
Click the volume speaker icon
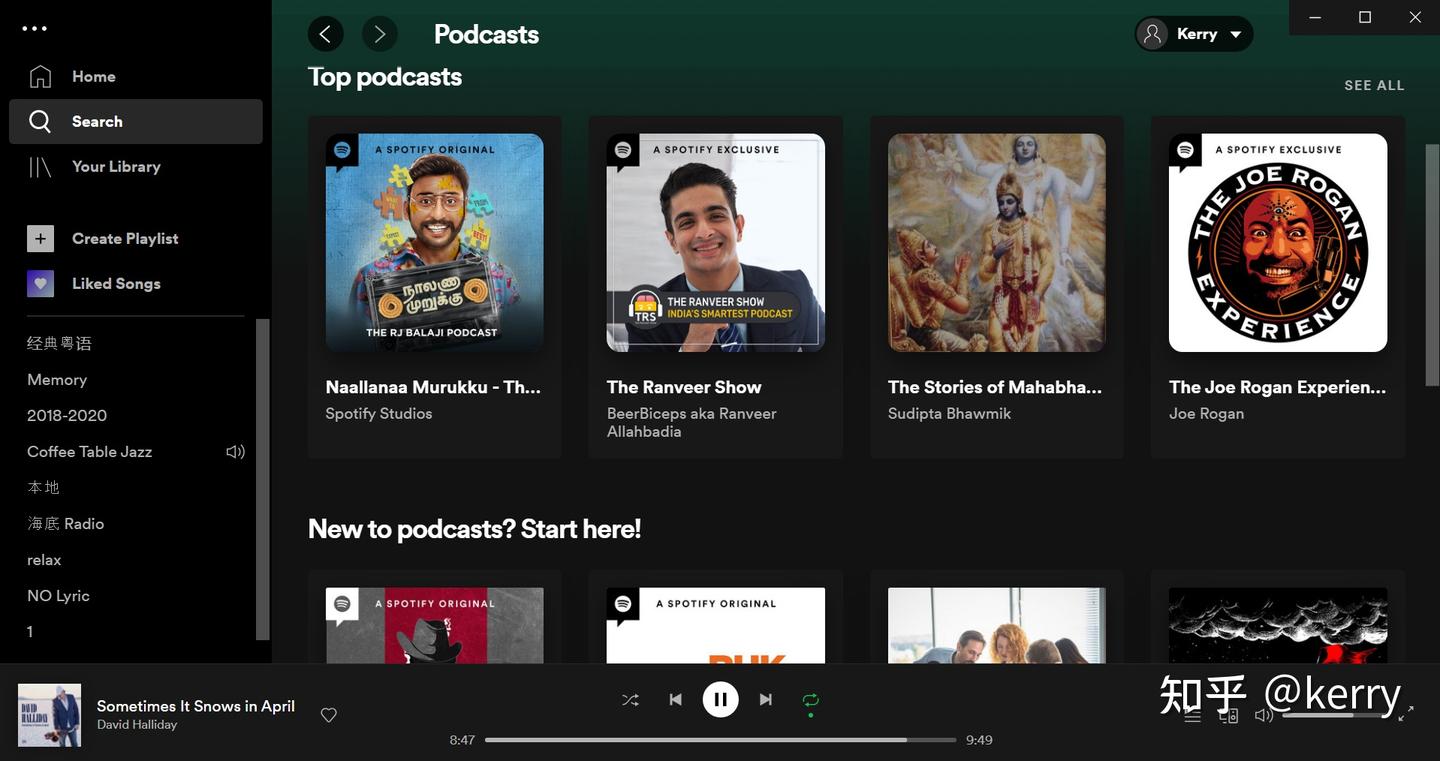pyautogui.click(x=1264, y=713)
